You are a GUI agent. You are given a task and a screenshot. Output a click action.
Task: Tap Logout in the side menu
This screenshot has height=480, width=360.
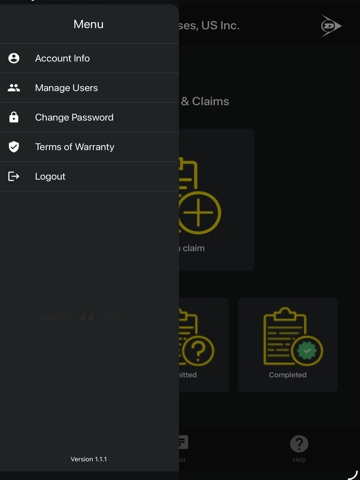click(x=89, y=176)
